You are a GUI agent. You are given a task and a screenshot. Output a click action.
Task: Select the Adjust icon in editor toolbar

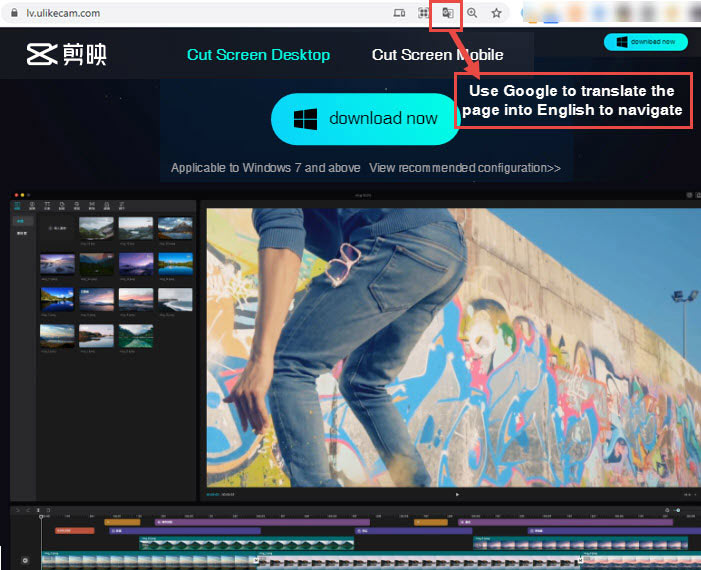pyautogui.click(x=121, y=206)
